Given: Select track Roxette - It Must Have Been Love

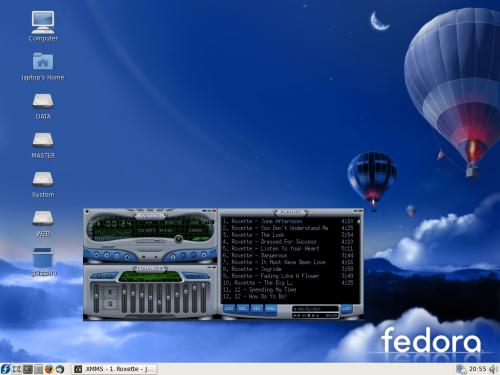Looking at the screenshot, I should tap(288, 262).
